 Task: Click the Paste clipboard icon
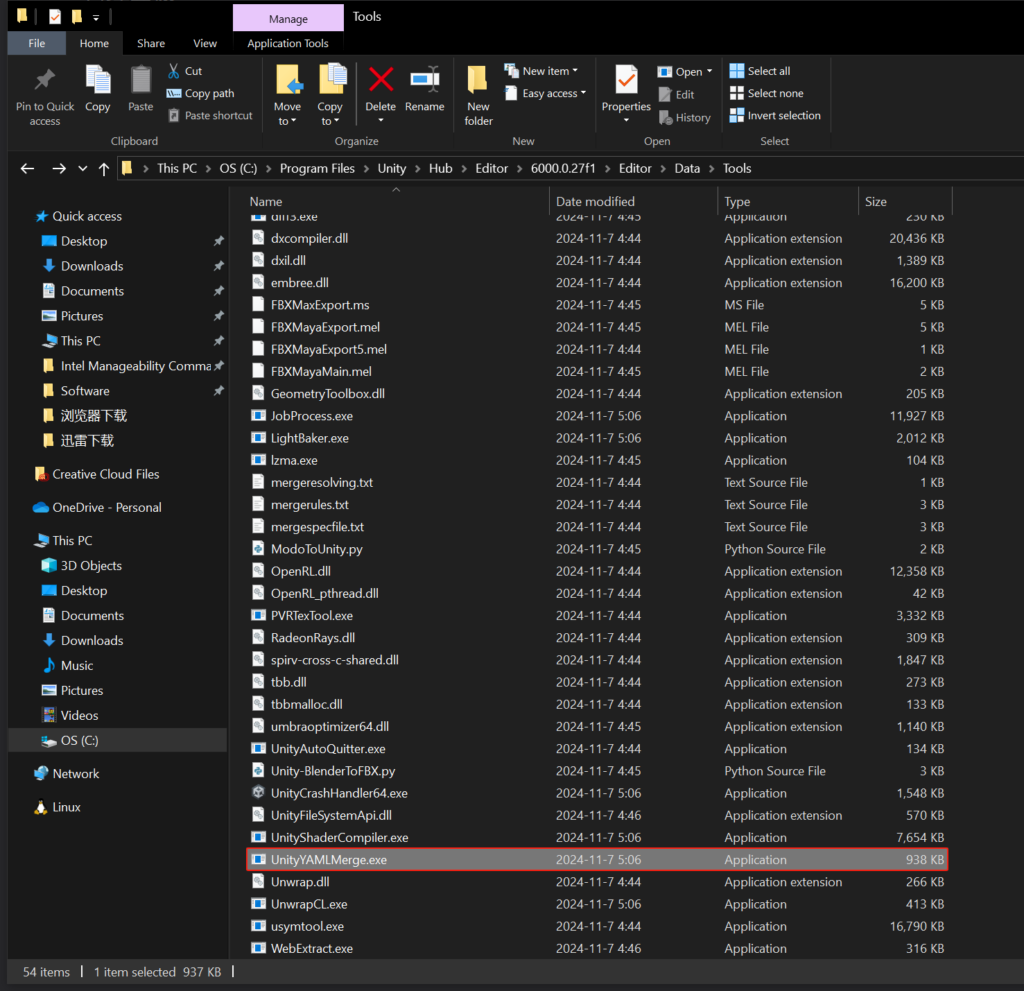pos(141,81)
